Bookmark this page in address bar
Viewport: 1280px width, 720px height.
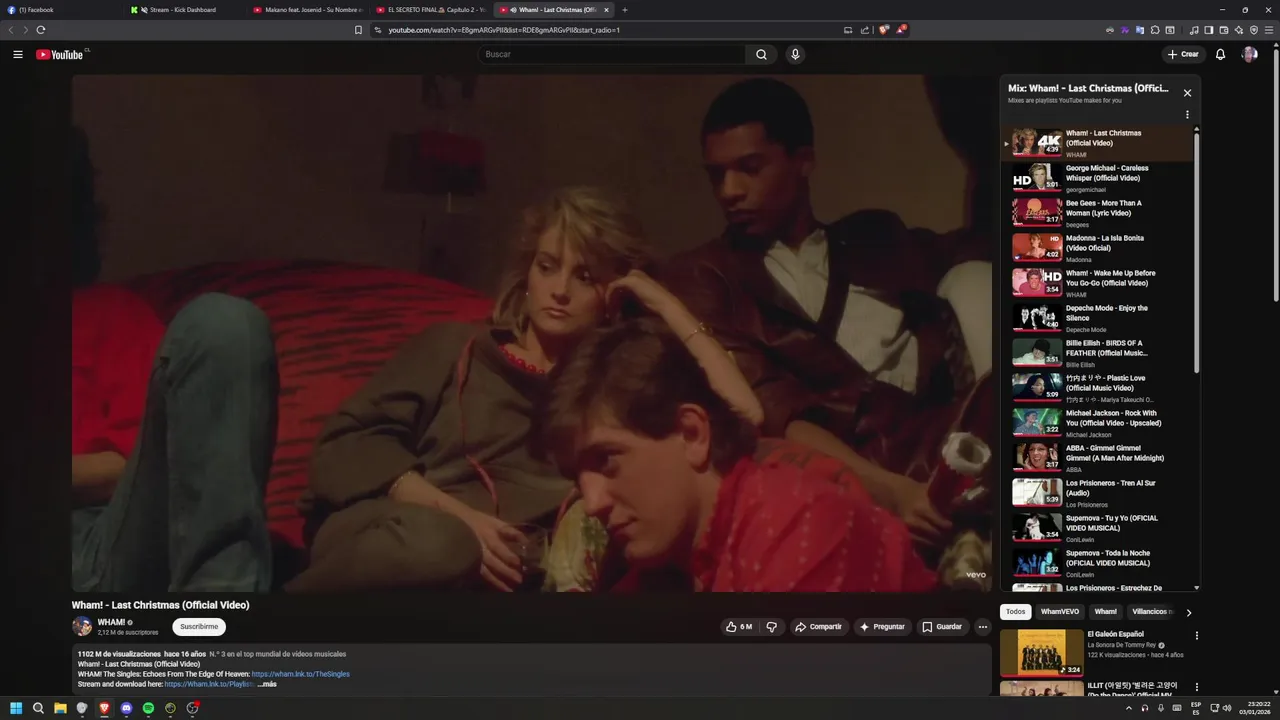pyautogui.click(x=358, y=30)
